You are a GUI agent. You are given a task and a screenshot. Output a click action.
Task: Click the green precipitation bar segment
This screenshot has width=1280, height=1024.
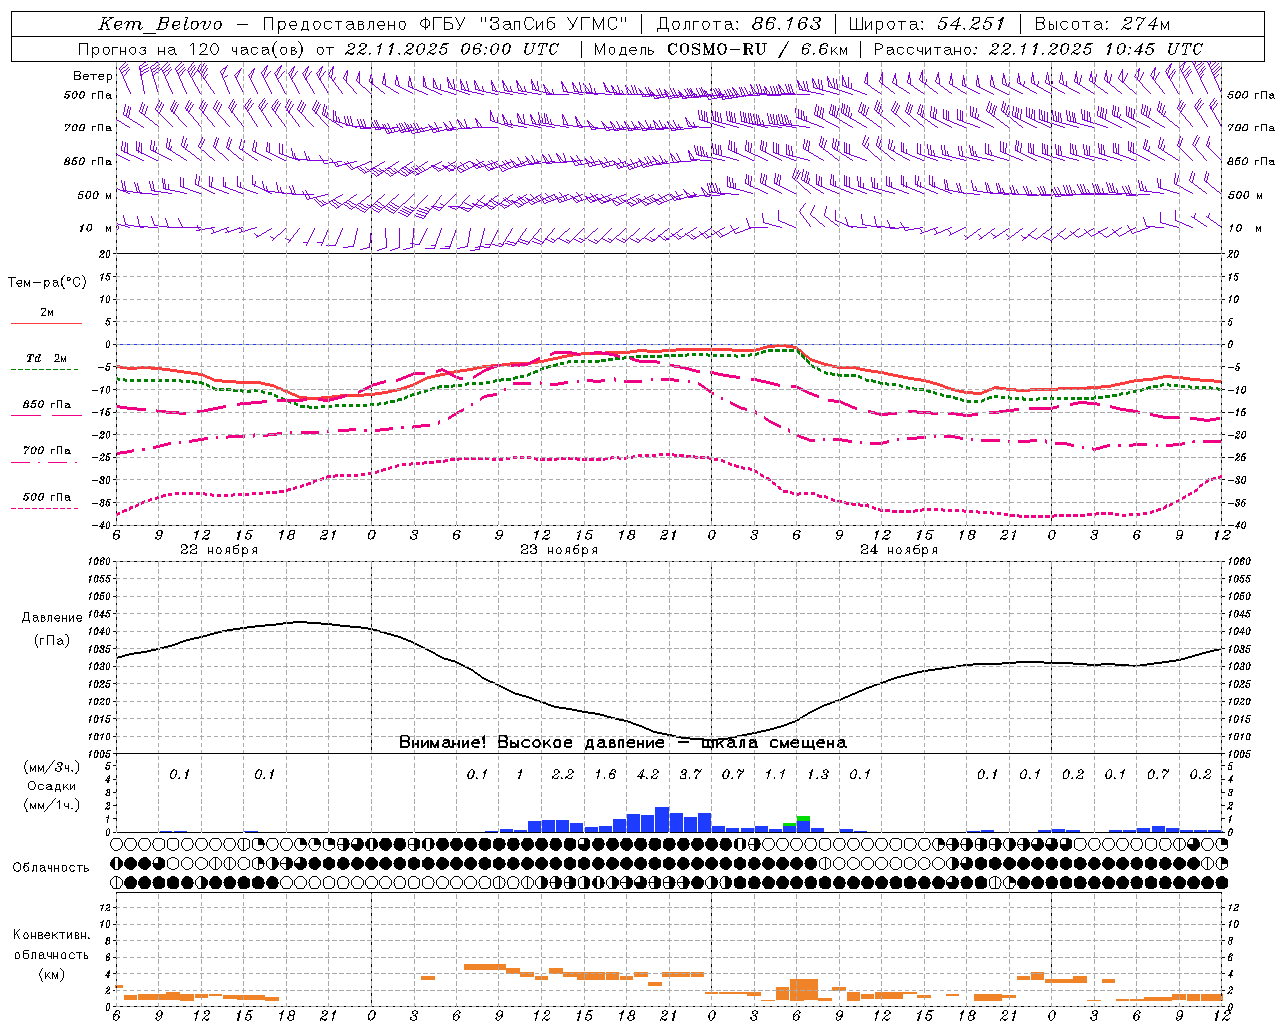[803, 819]
